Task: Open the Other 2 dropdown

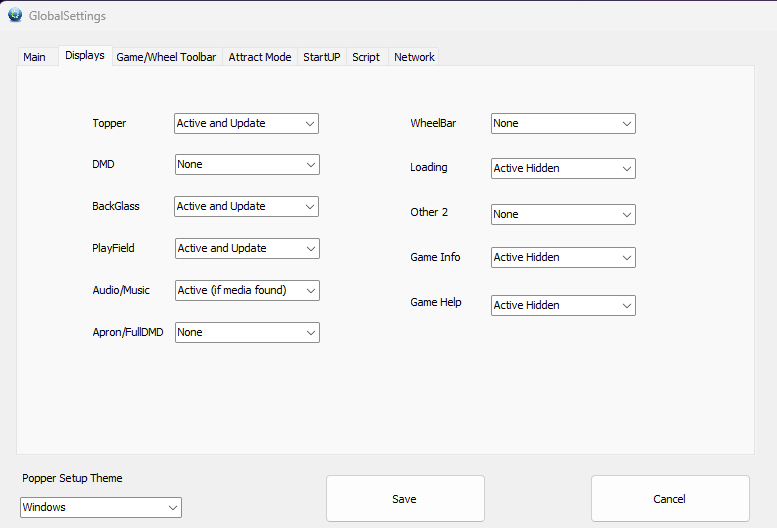Action: click(x=563, y=214)
